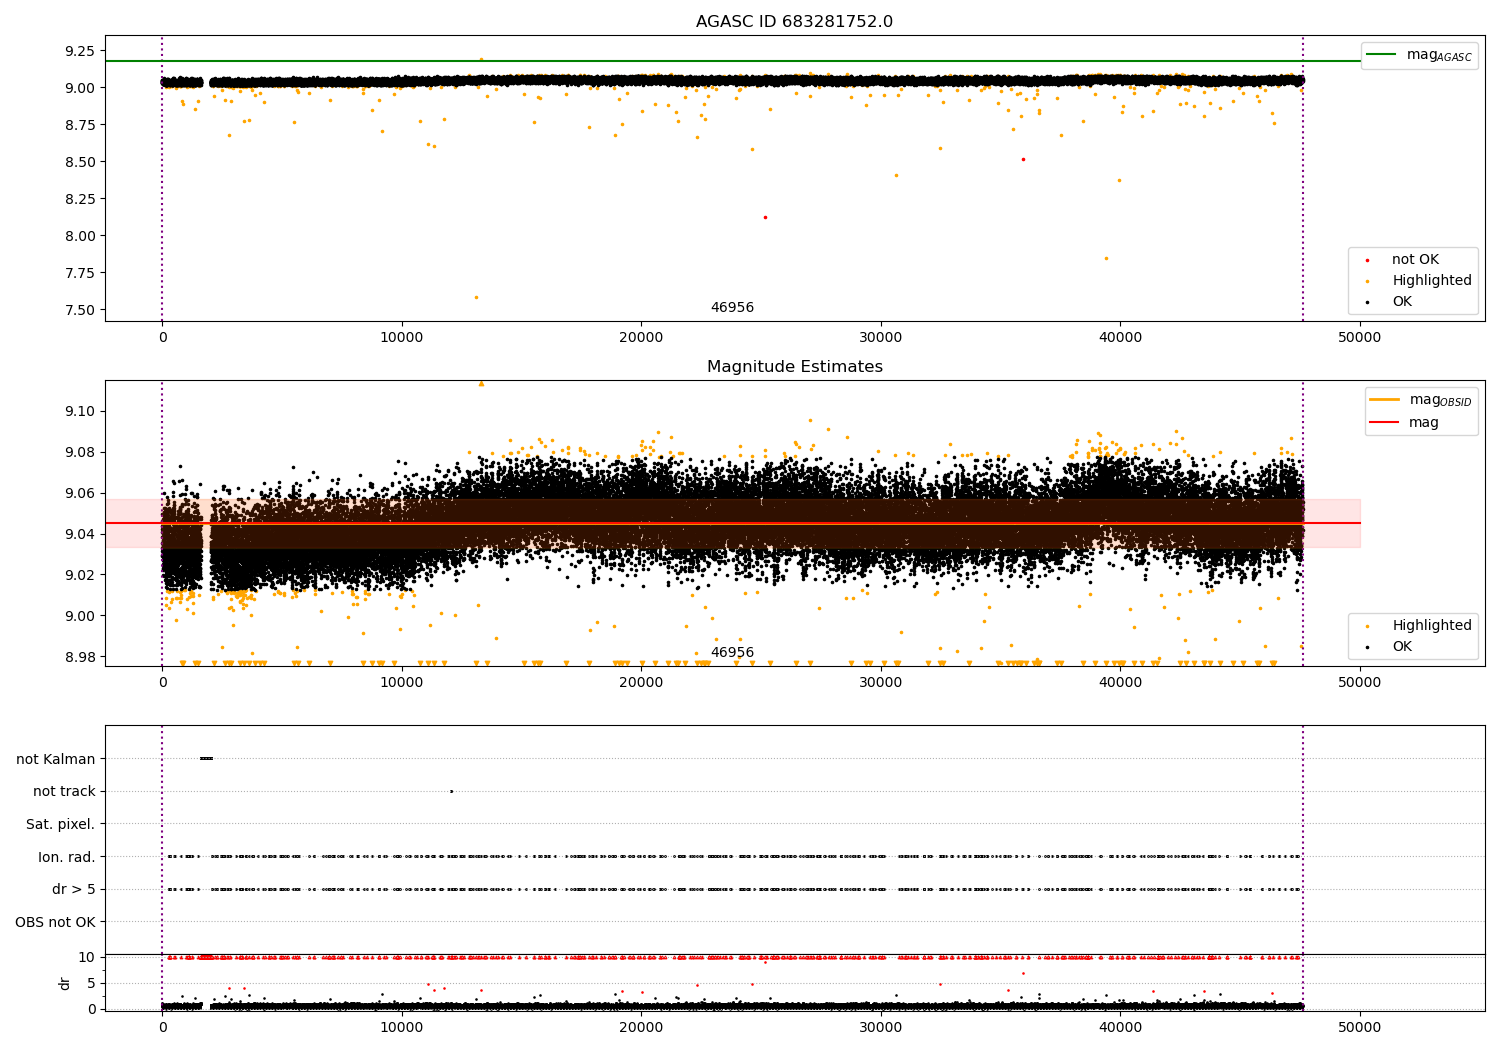The height and width of the screenshot is (1050, 1500).
Task: Click the 'not Kalman' black data marker
Action: click(206, 758)
